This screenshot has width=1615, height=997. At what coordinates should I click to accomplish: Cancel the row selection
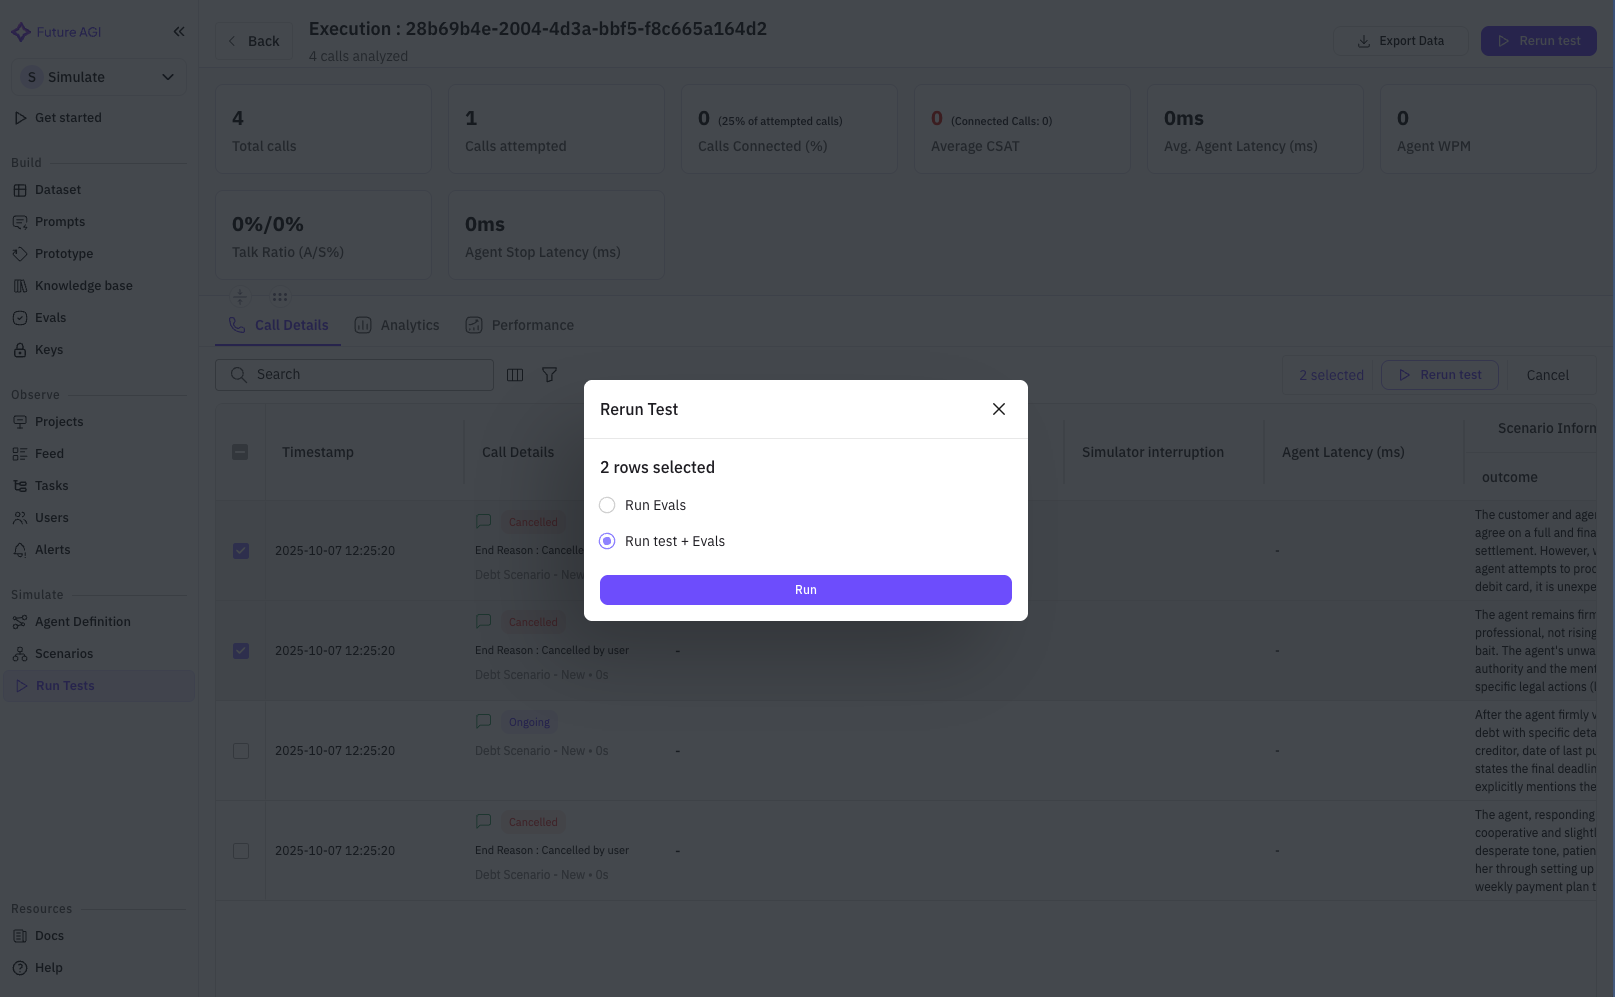tap(1547, 376)
